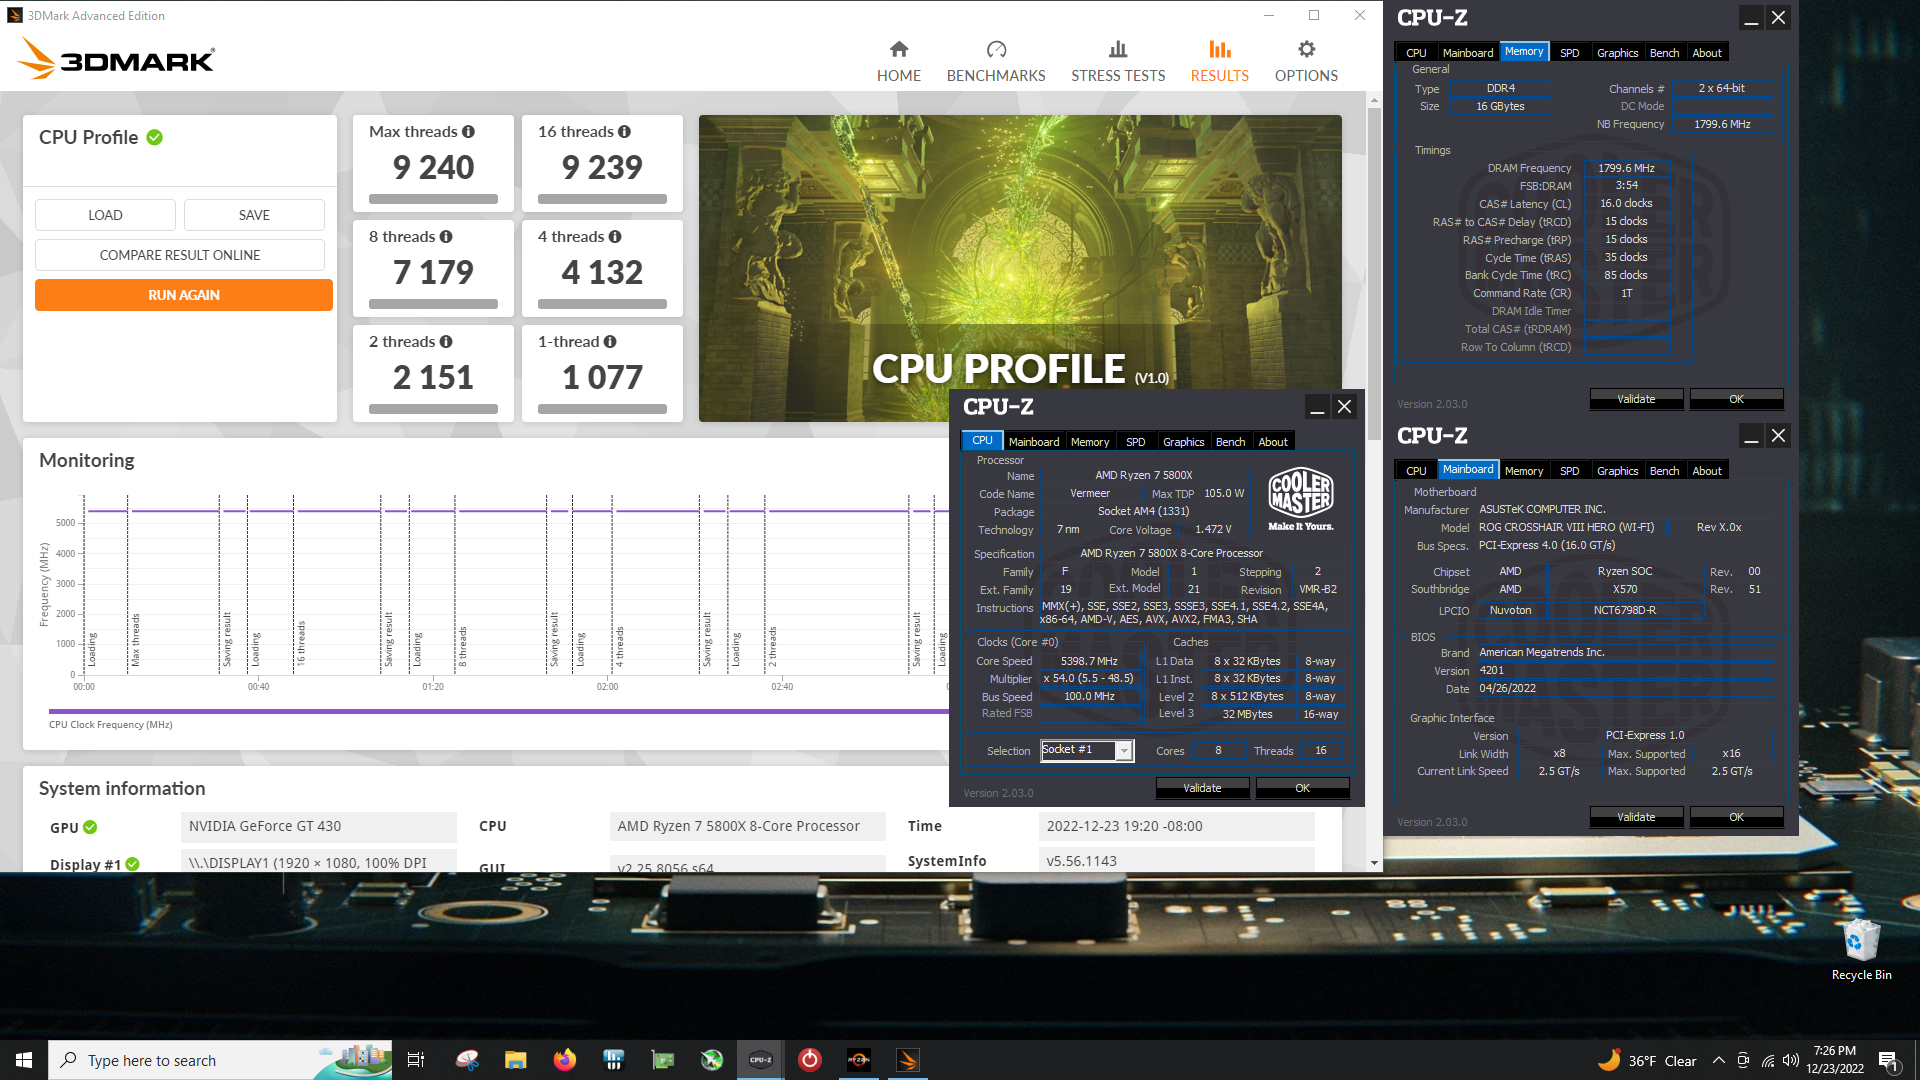Viewport: 1920px width, 1080px height.
Task: Open the Windows Start menu
Action: [24, 1060]
